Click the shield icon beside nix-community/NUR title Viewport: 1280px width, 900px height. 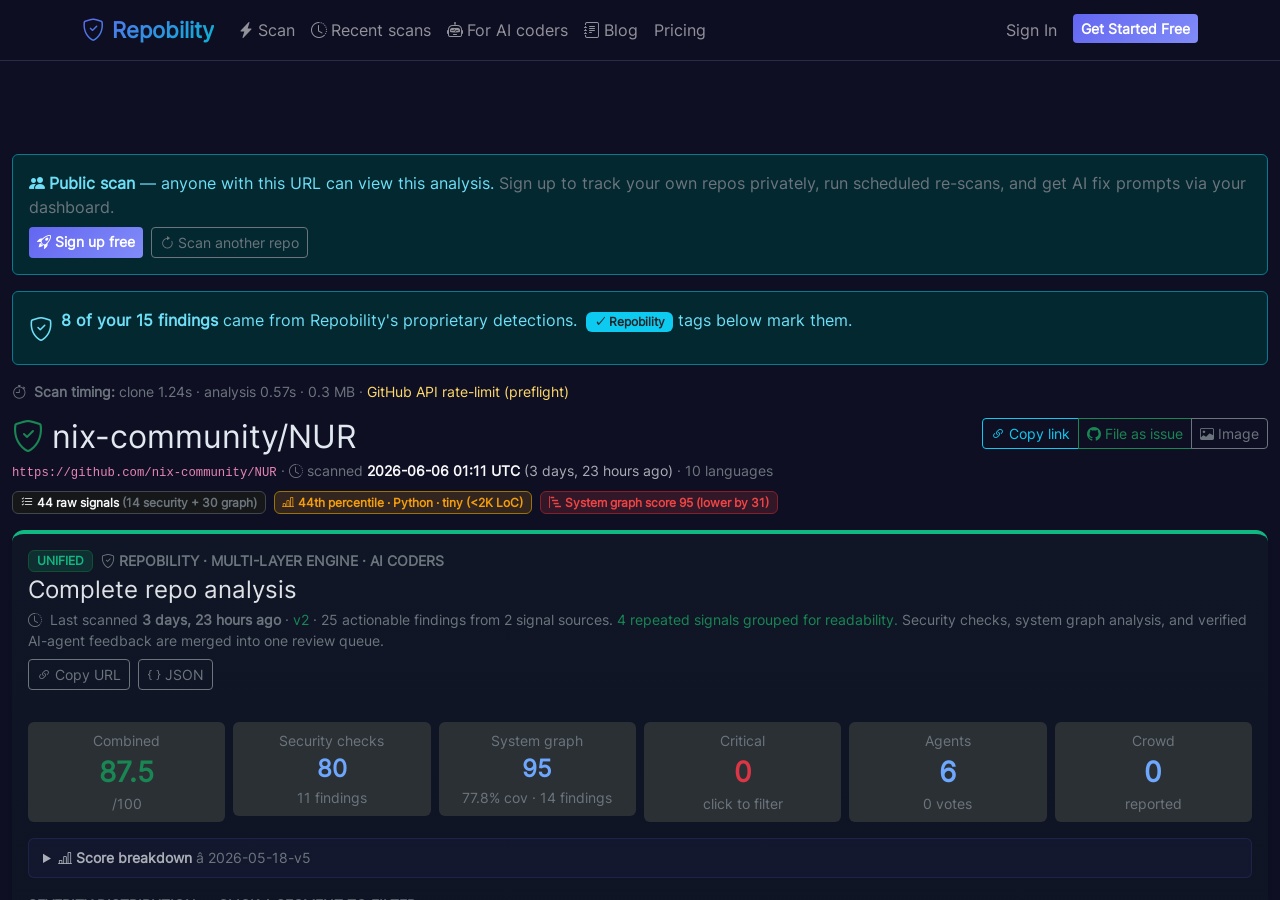[x=28, y=436]
